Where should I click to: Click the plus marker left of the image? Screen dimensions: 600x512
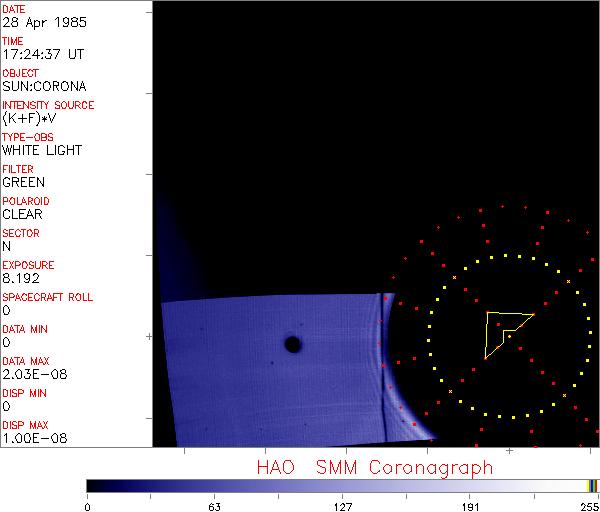149,338
